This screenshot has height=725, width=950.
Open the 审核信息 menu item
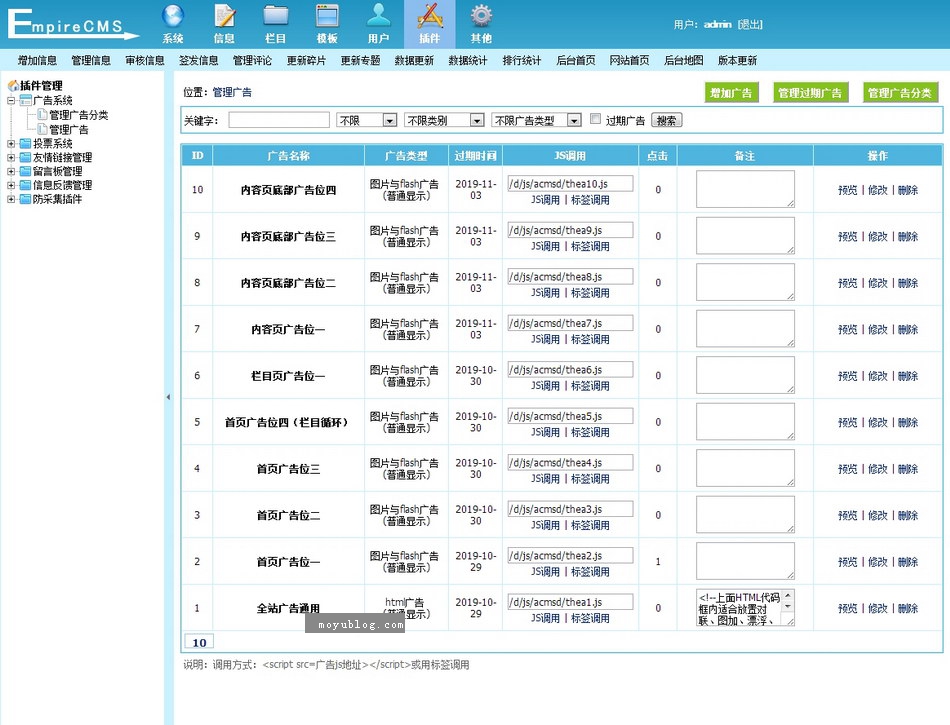(145, 60)
